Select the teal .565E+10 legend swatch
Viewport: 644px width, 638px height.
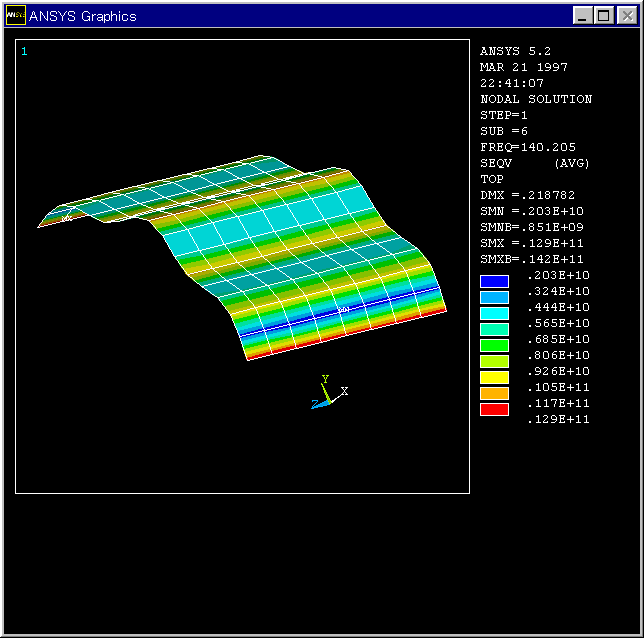tap(494, 330)
